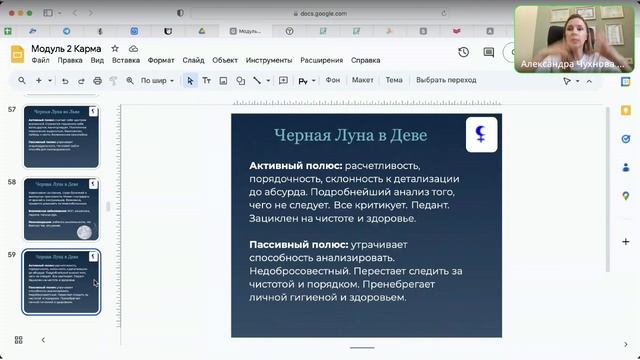The width and height of the screenshot is (640, 360).
Task: Select slide 57 thumbnail
Action: pos(61,137)
